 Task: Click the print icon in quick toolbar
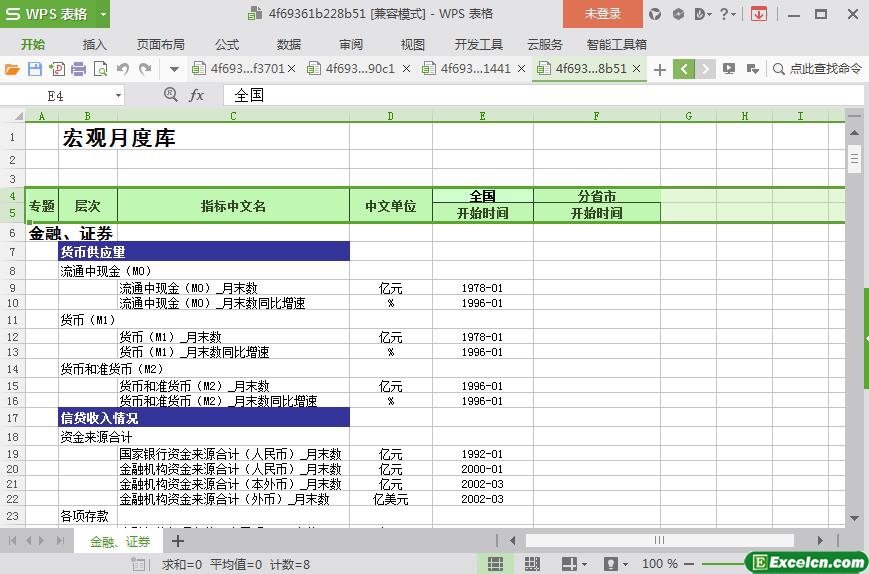coord(79,69)
